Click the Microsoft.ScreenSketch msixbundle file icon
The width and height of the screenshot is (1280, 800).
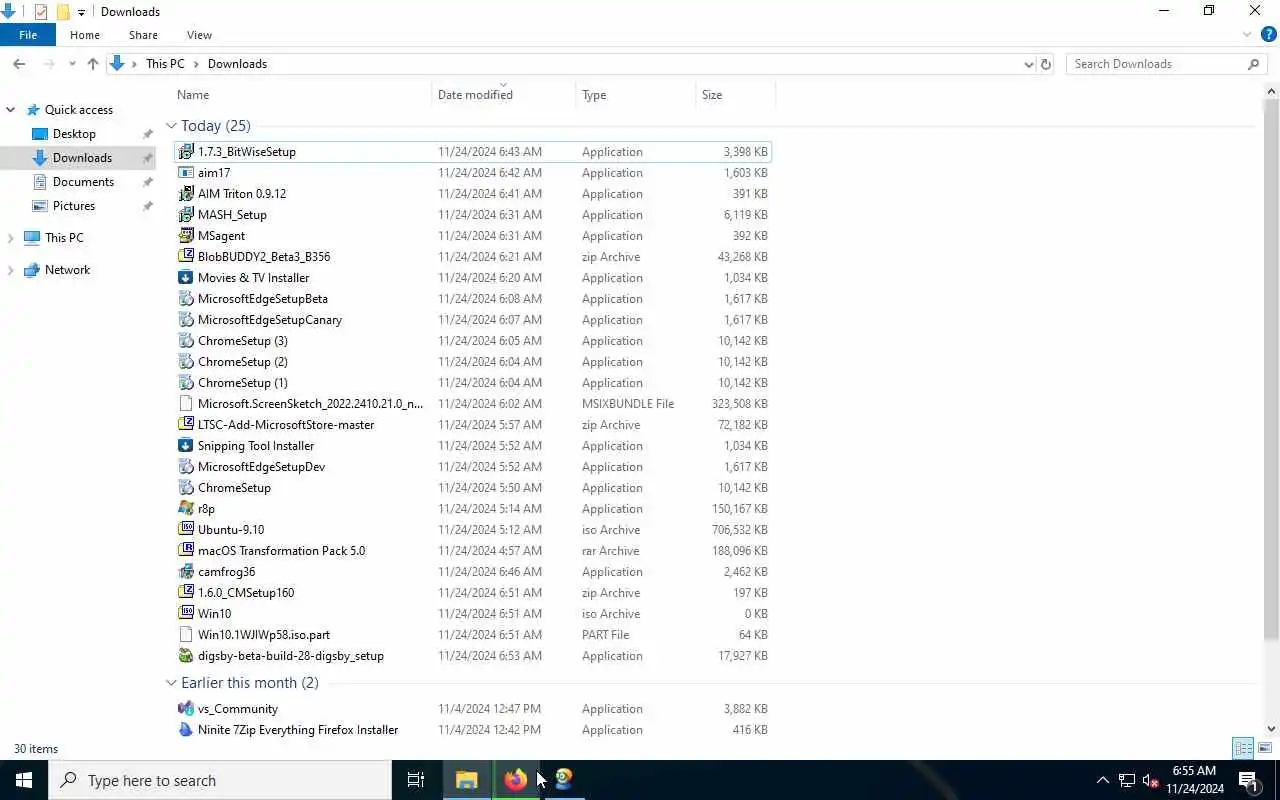click(x=186, y=404)
